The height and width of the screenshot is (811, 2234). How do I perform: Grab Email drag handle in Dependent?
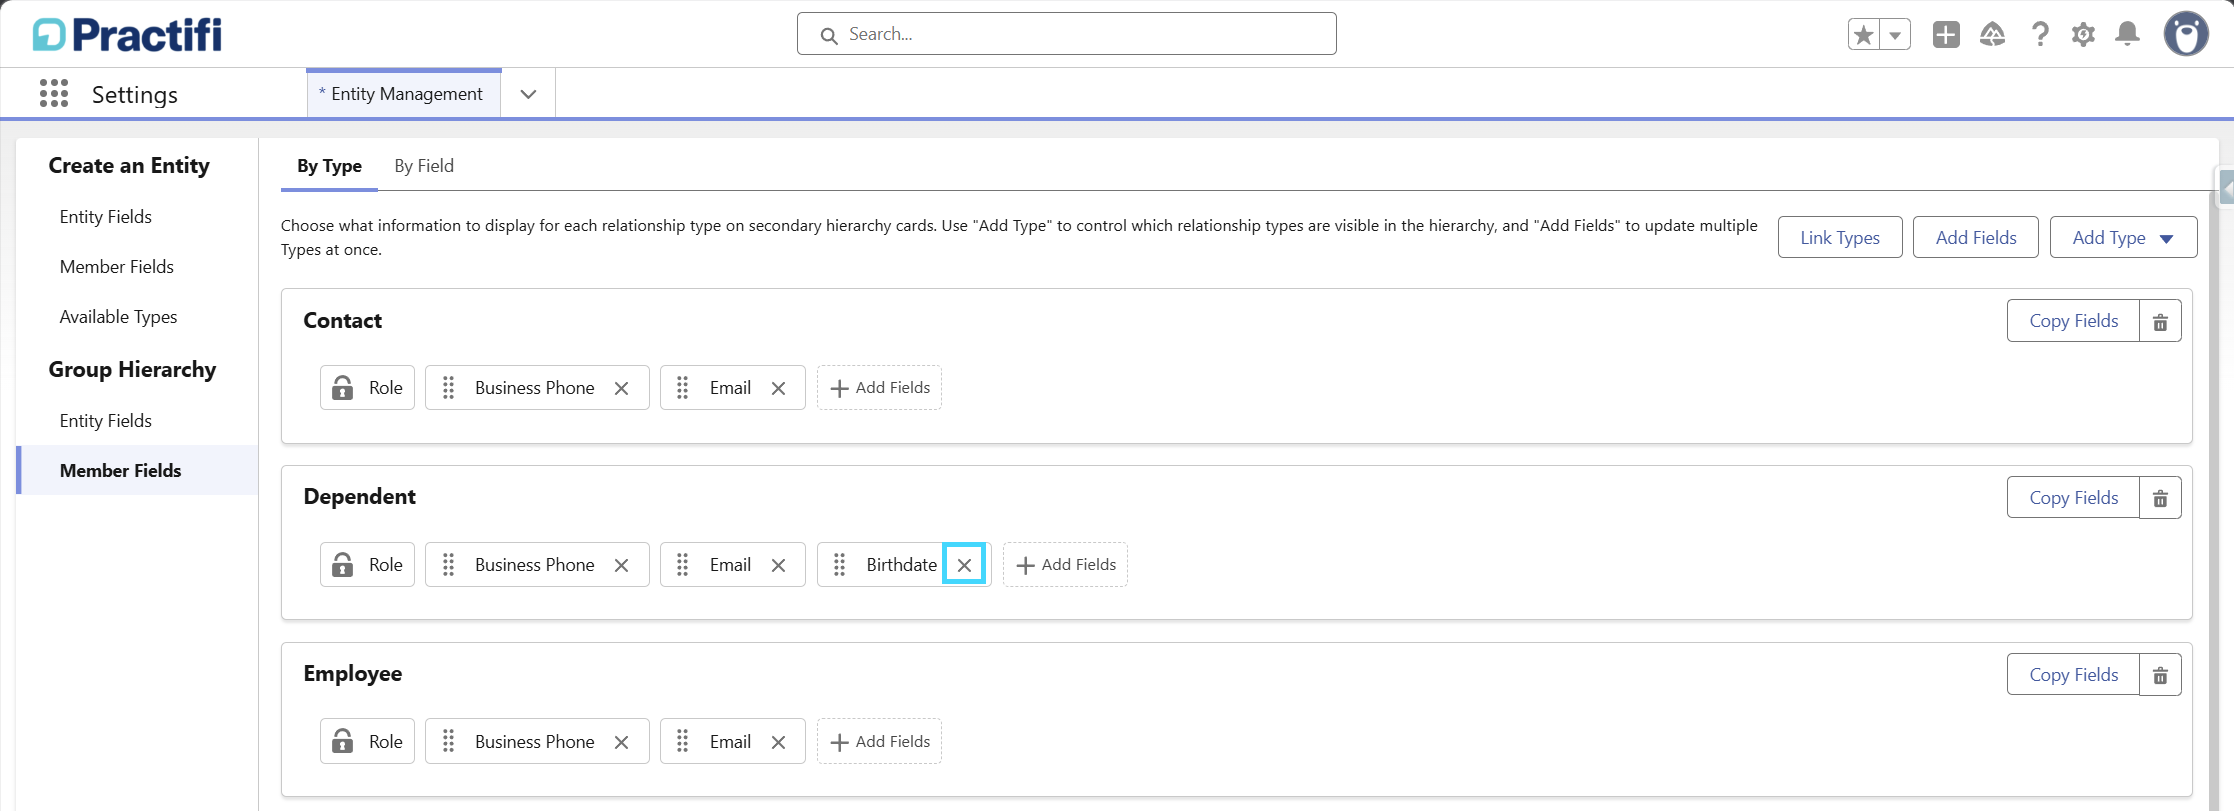click(x=683, y=565)
